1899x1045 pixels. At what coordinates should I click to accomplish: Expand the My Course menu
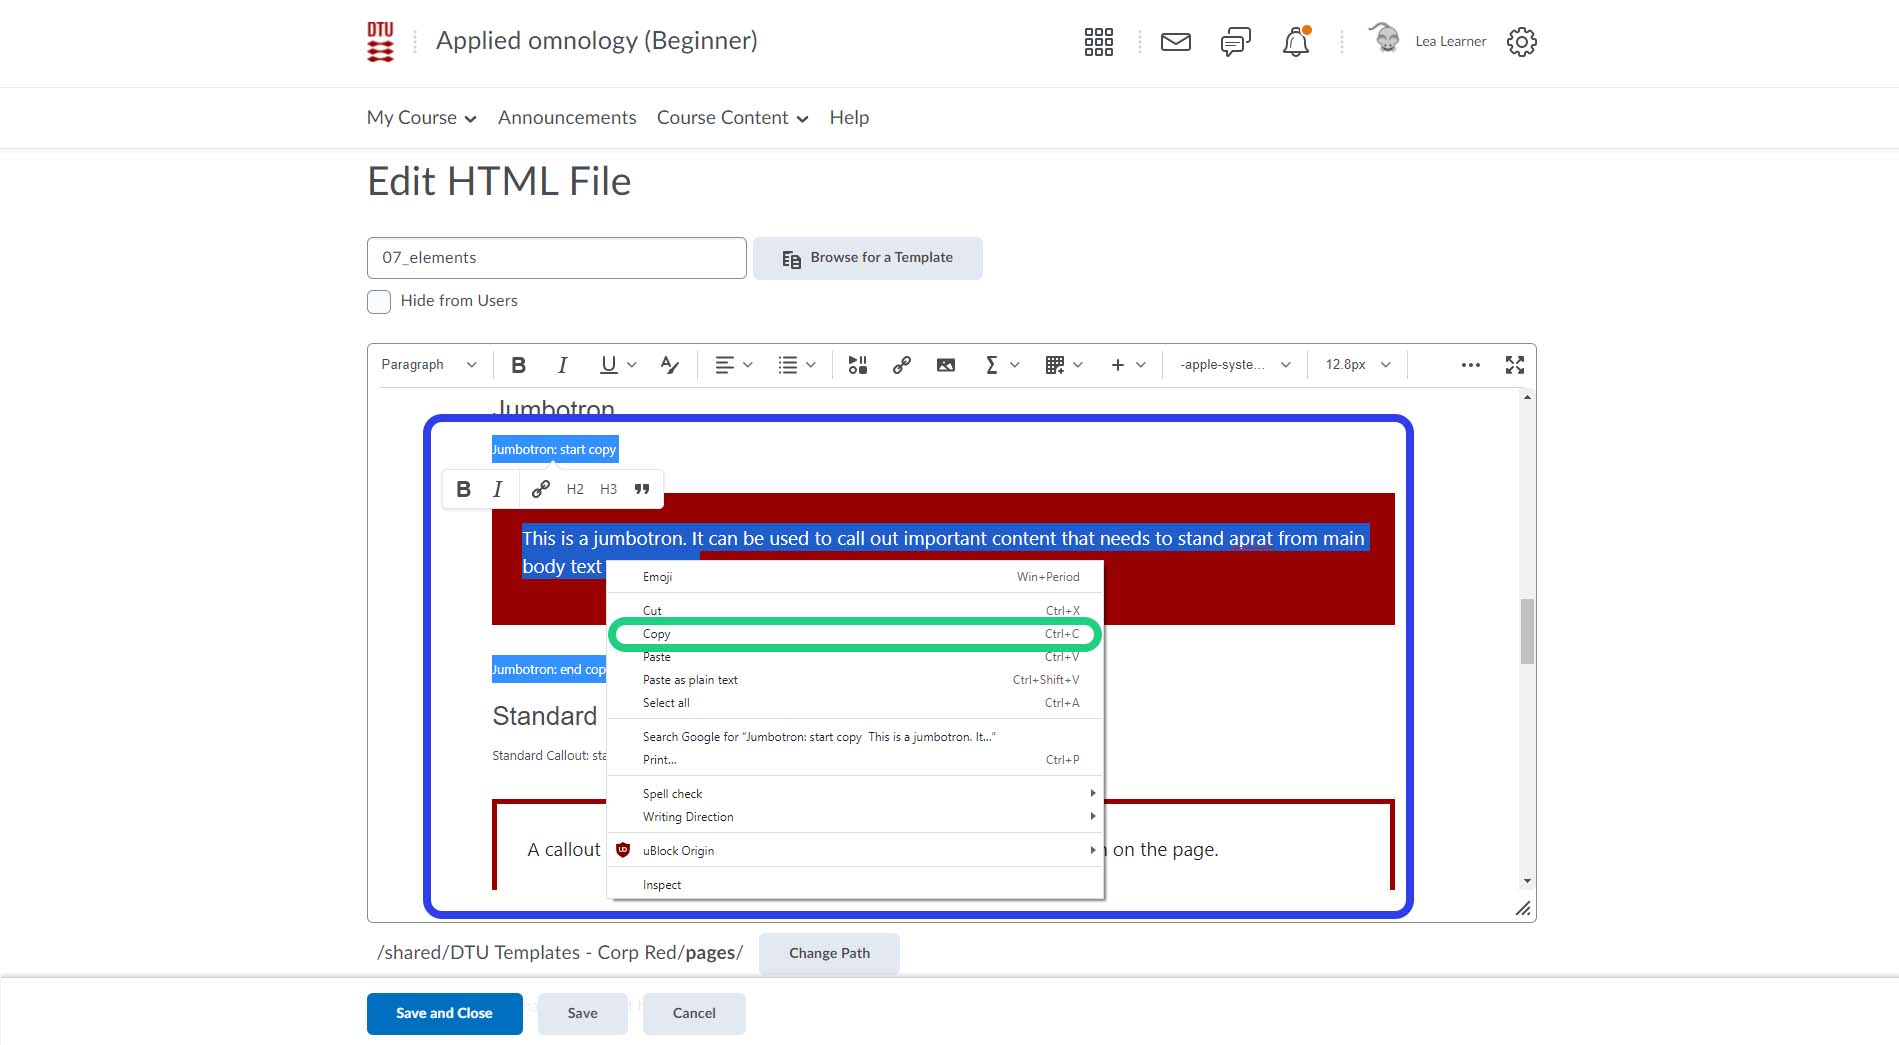(421, 118)
